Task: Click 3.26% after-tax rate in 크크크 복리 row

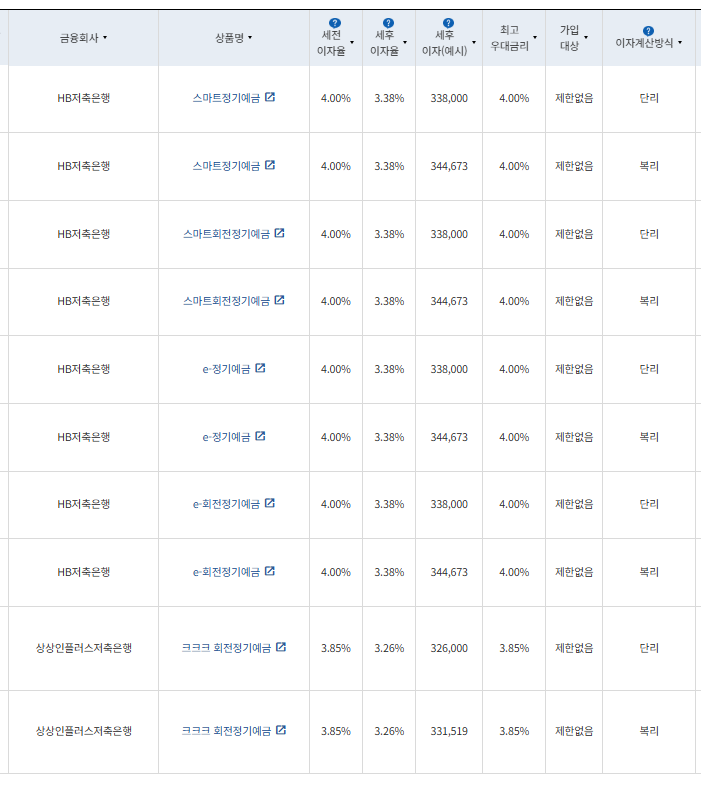Action: [389, 731]
